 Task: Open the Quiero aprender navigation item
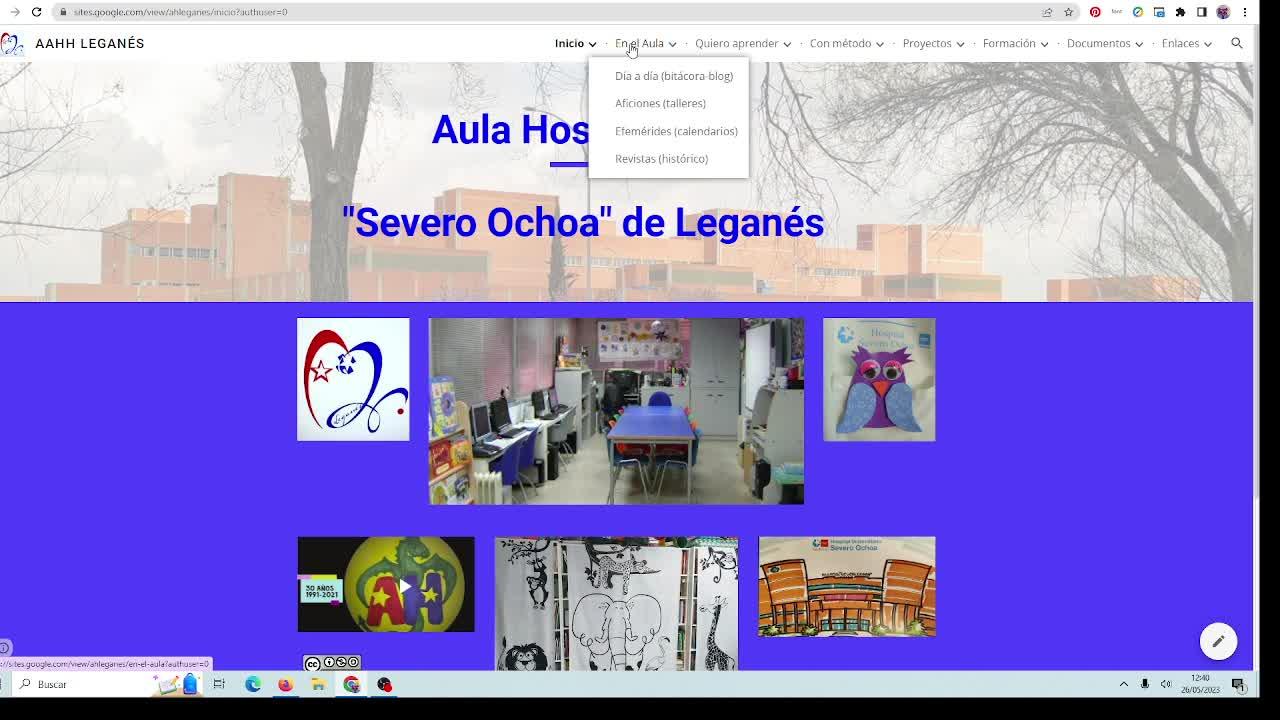point(736,43)
